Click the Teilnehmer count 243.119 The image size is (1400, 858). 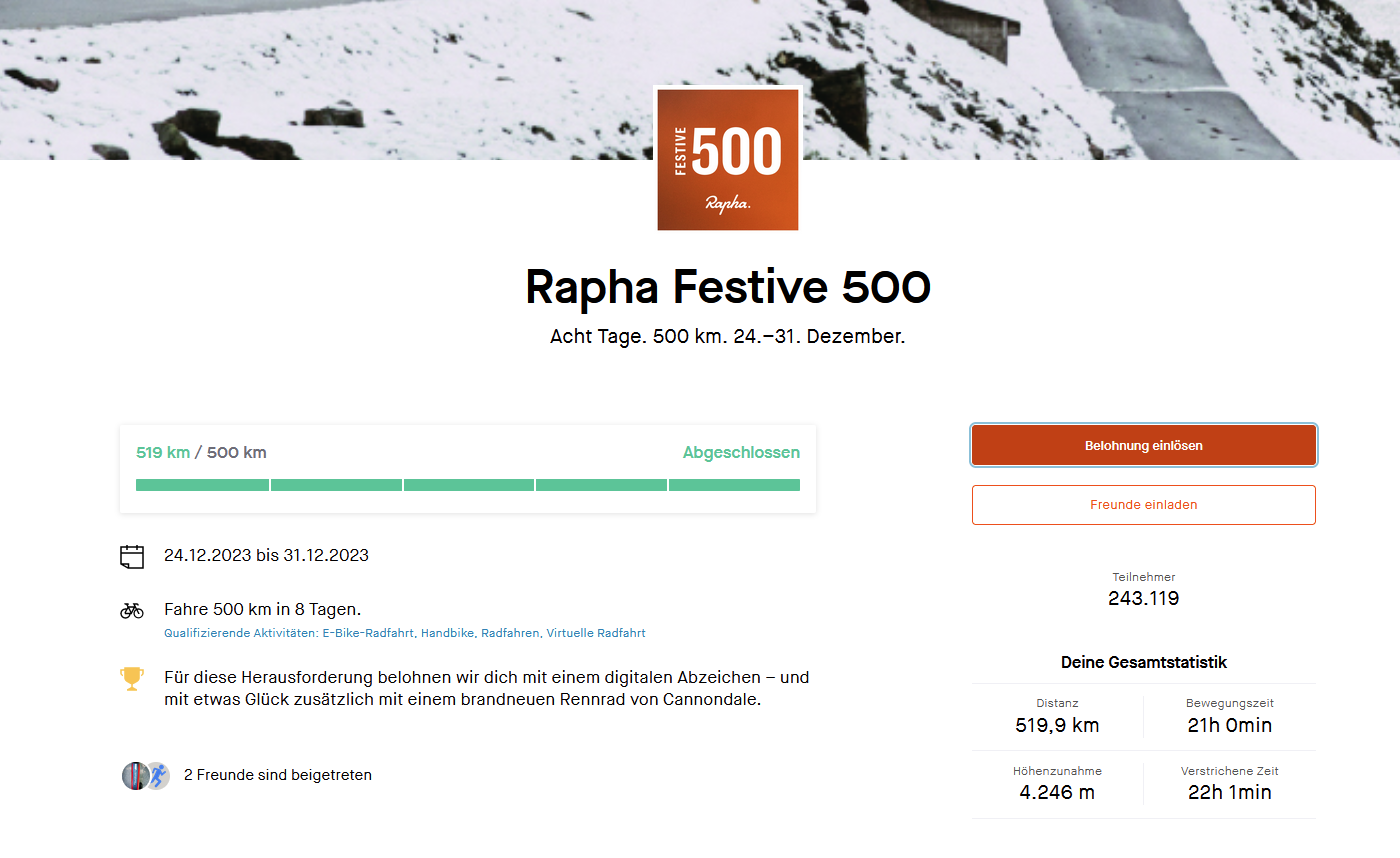[1143, 599]
